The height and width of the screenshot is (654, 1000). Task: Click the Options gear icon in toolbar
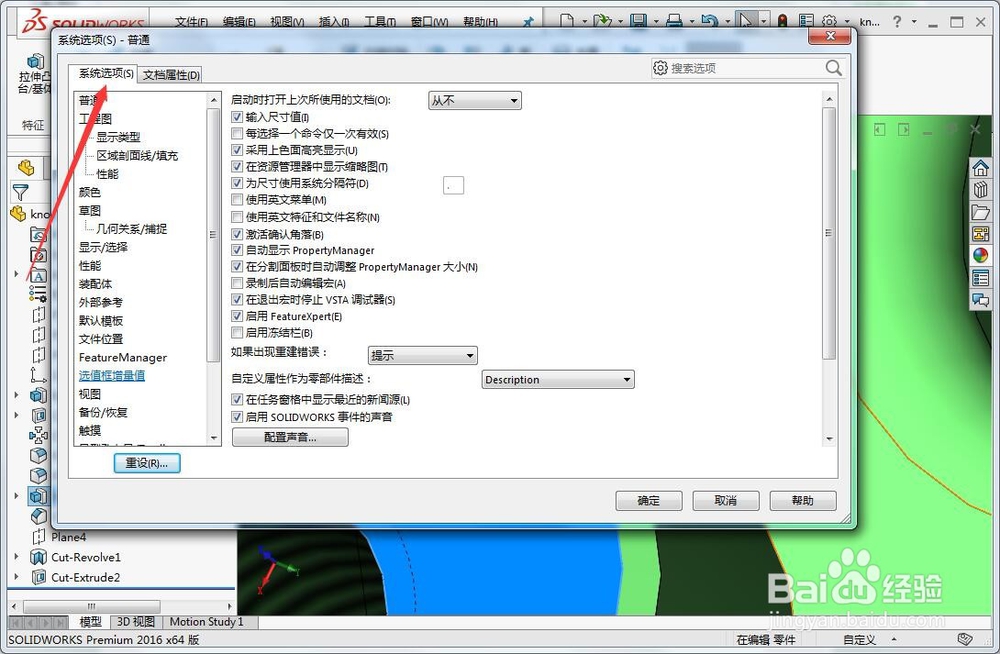coord(829,21)
